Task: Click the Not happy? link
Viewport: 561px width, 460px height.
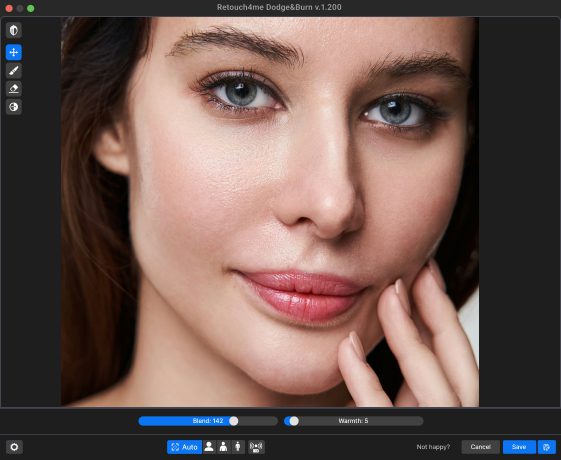Action: coord(433,447)
